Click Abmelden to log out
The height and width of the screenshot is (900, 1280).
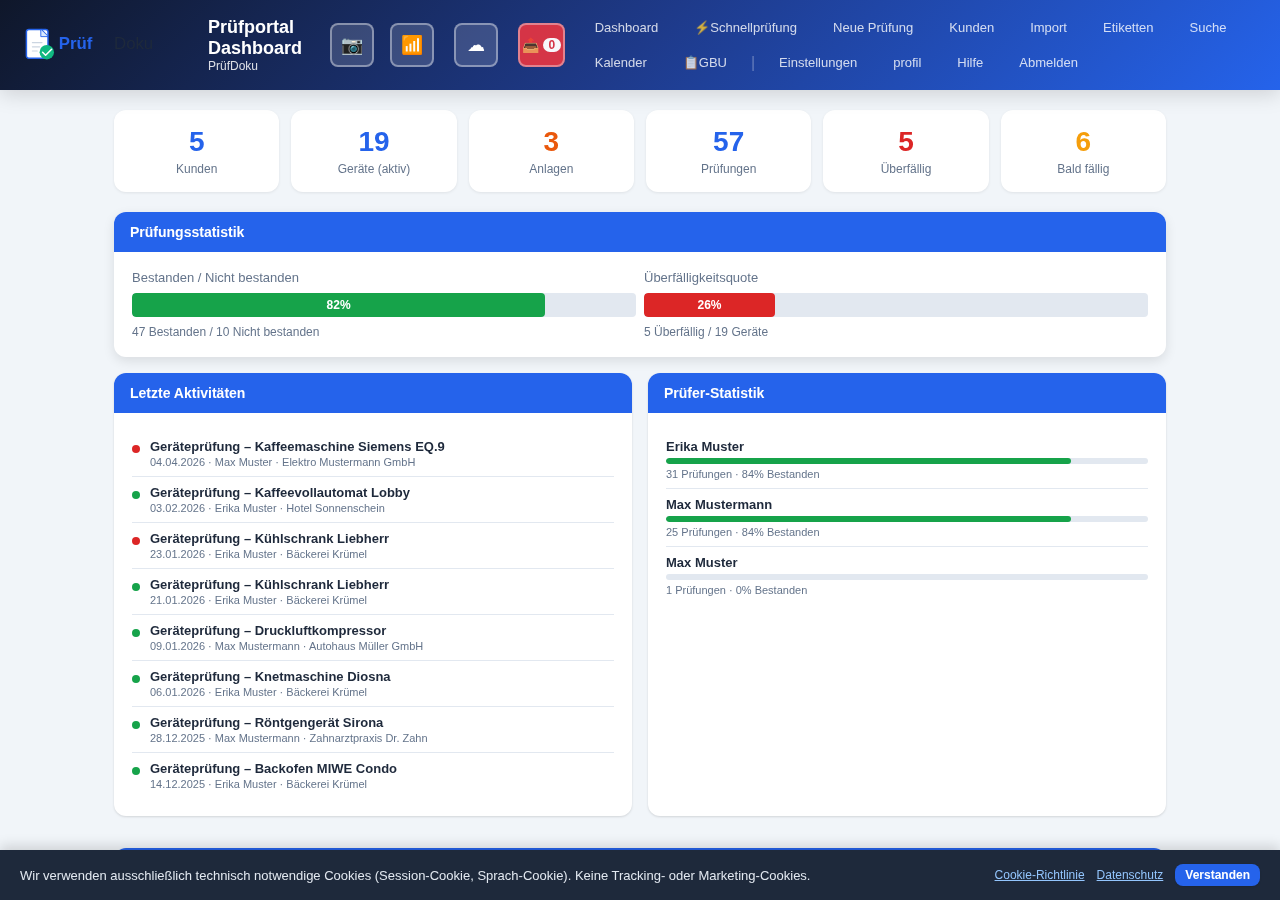point(1048,62)
